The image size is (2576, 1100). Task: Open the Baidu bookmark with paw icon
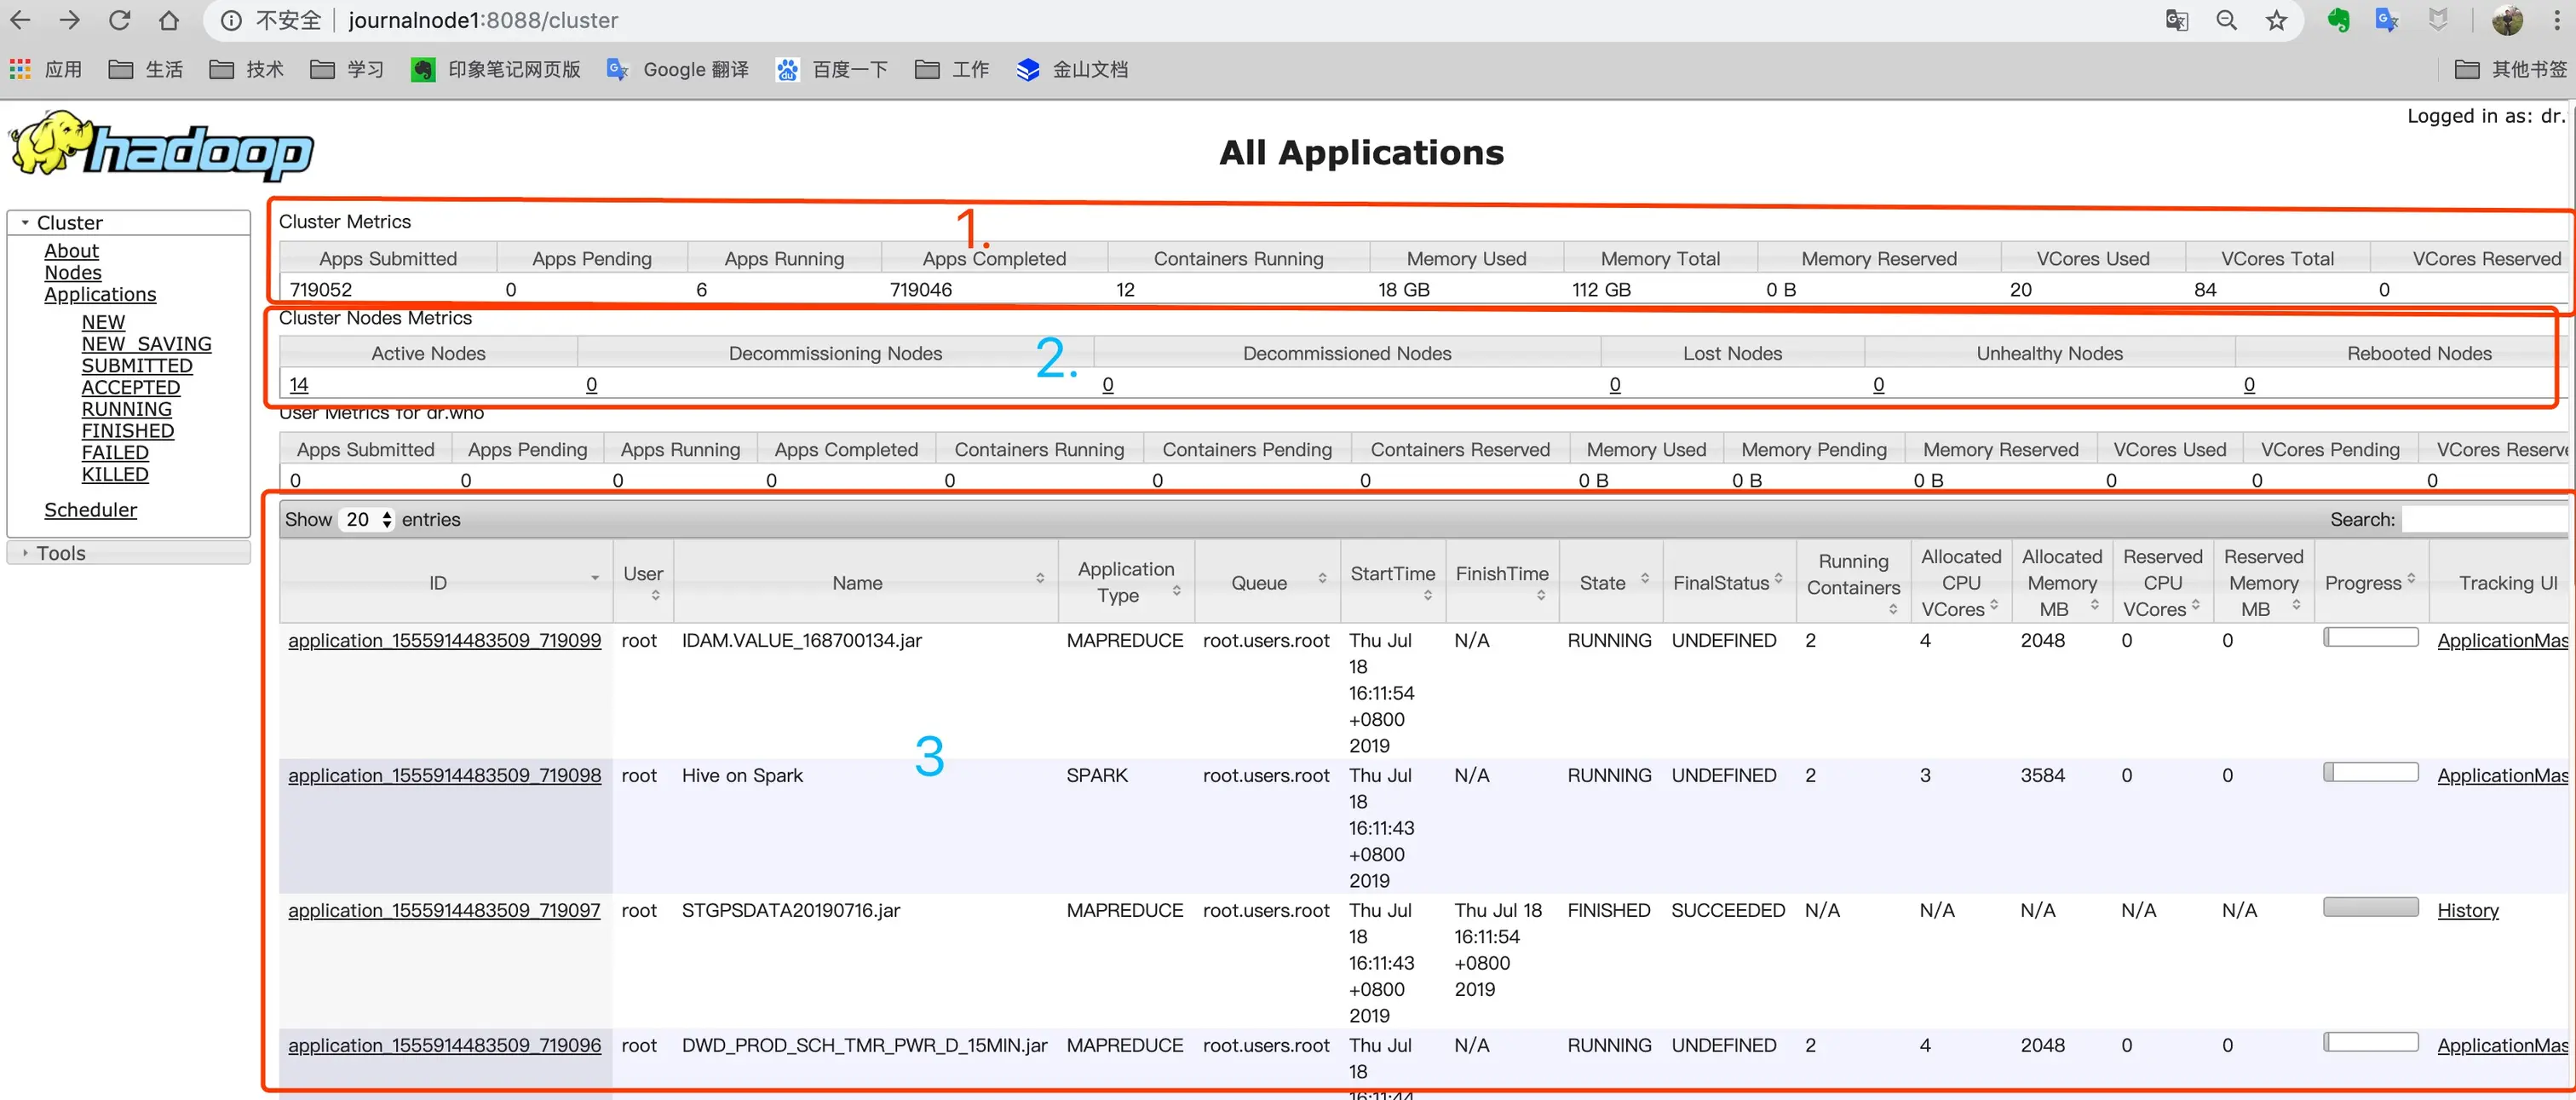(x=832, y=69)
